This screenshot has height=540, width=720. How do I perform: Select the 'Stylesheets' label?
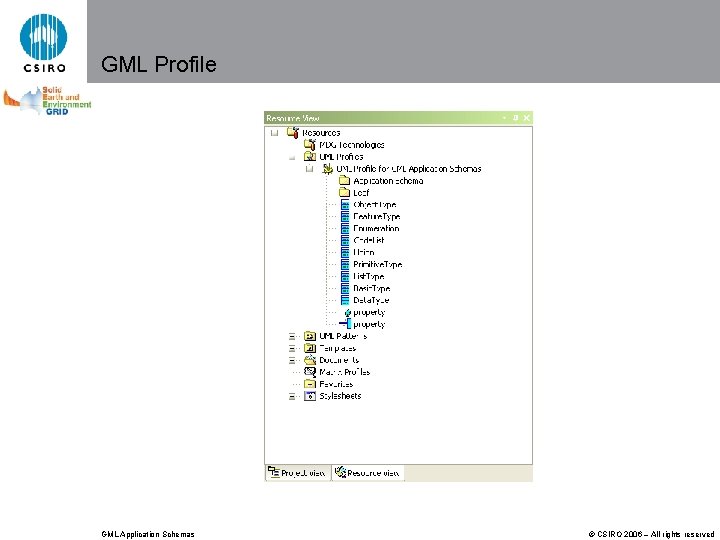click(x=340, y=396)
